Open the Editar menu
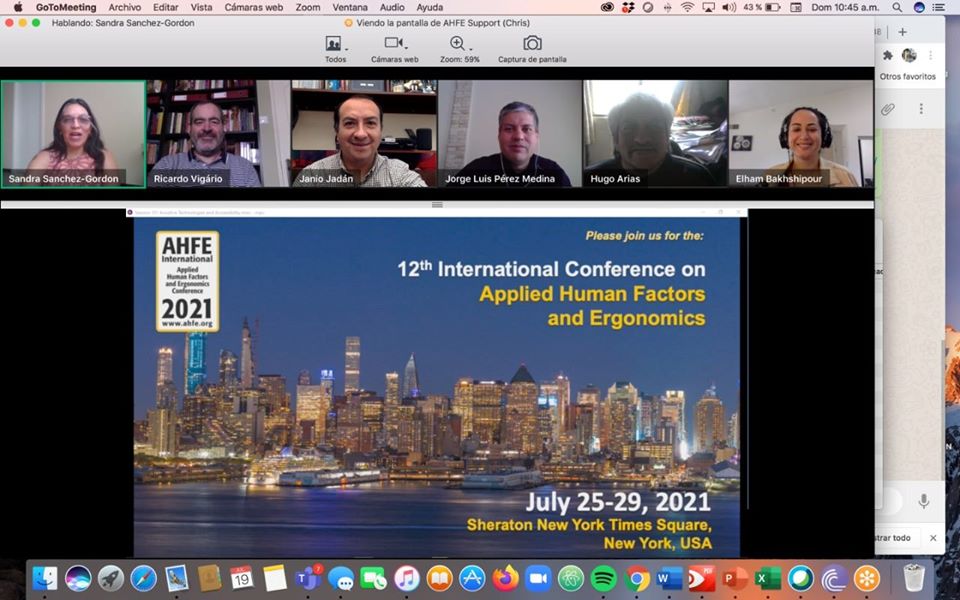Viewport: 960px width, 600px height. coord(165,7)
